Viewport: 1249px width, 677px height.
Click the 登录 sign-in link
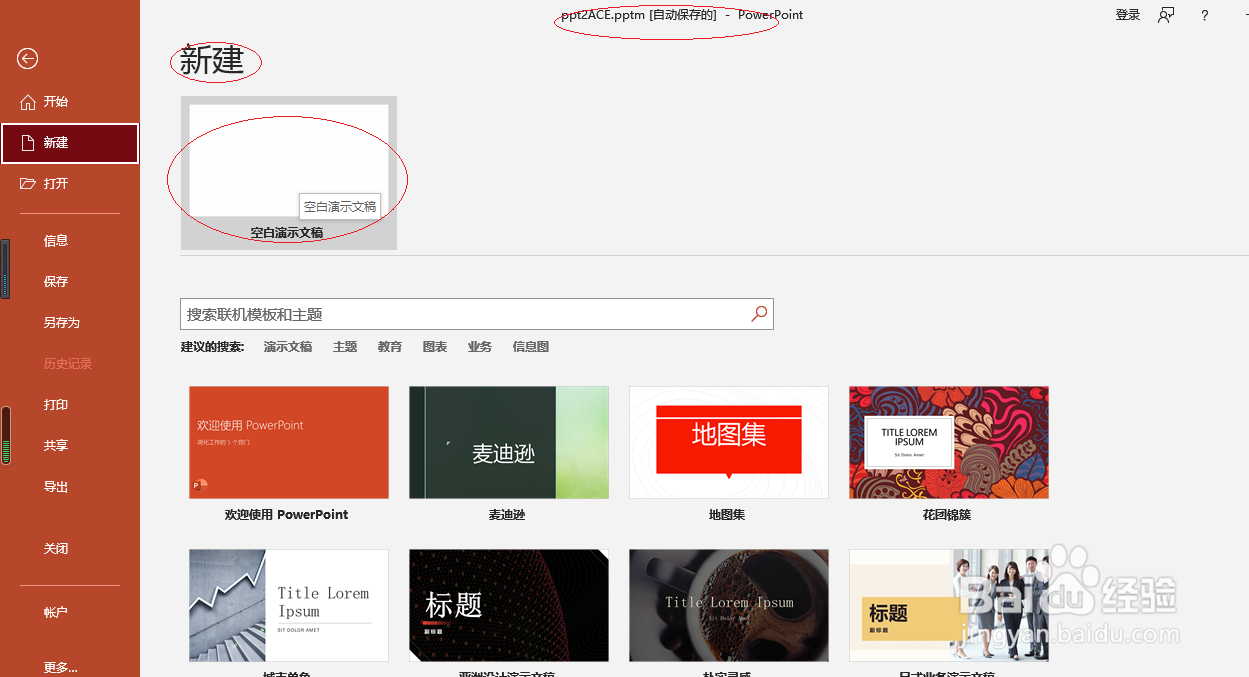(x=1128, y=15)
